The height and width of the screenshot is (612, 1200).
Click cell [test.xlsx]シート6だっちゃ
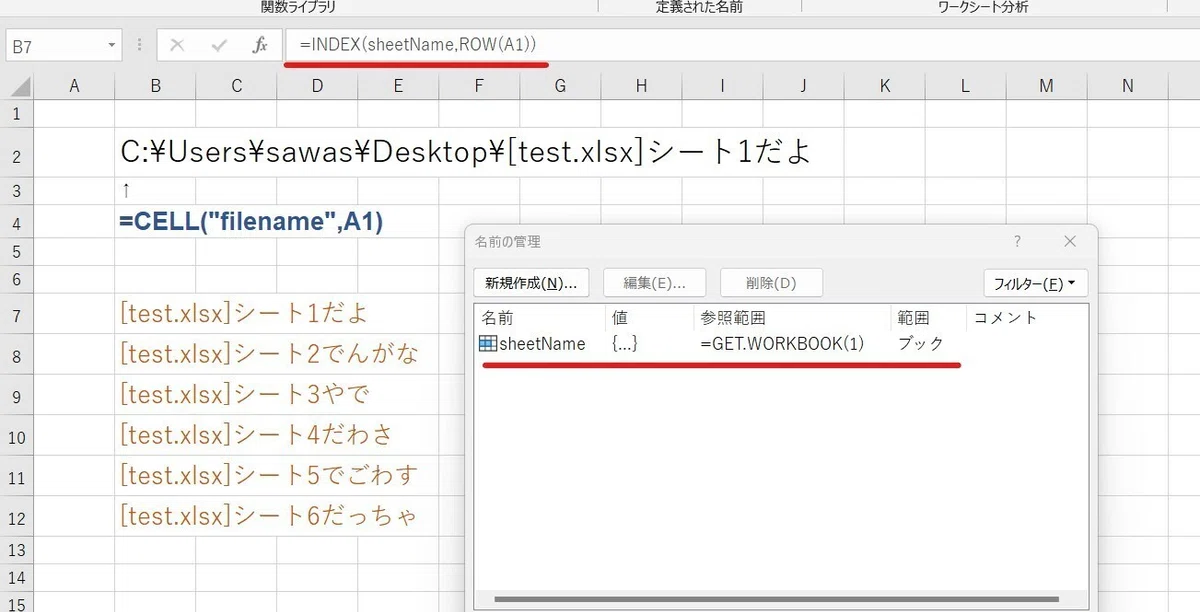(x=268, y=516)
